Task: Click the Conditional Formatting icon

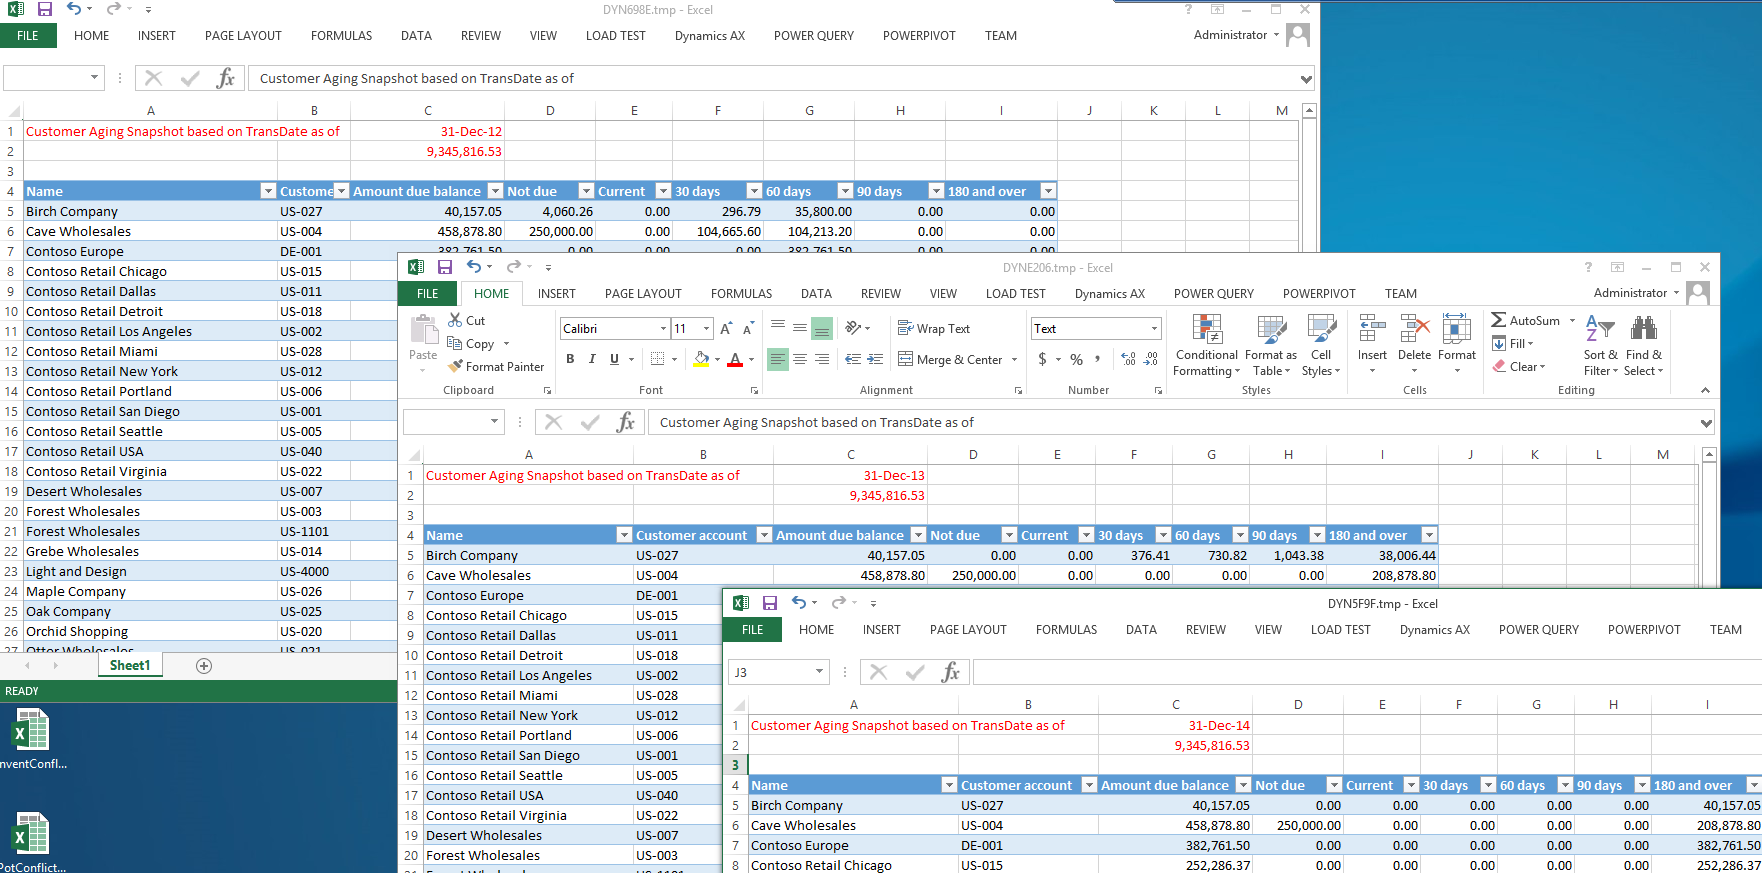Action: click(x=1207, y=330)
